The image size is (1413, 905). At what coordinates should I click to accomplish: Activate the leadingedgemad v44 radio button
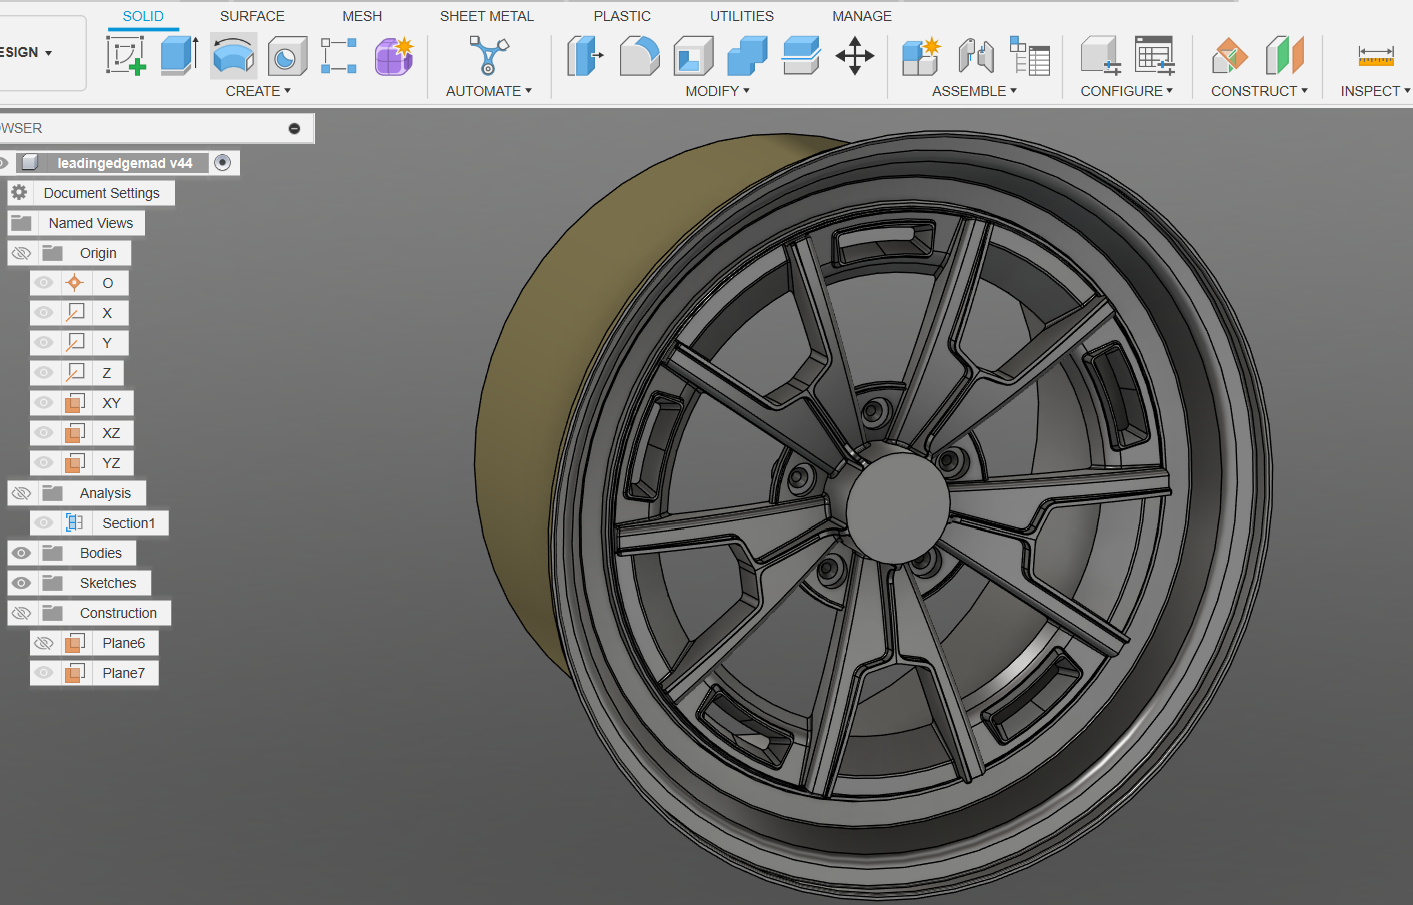pyautogui.click(x=223, y=163)
